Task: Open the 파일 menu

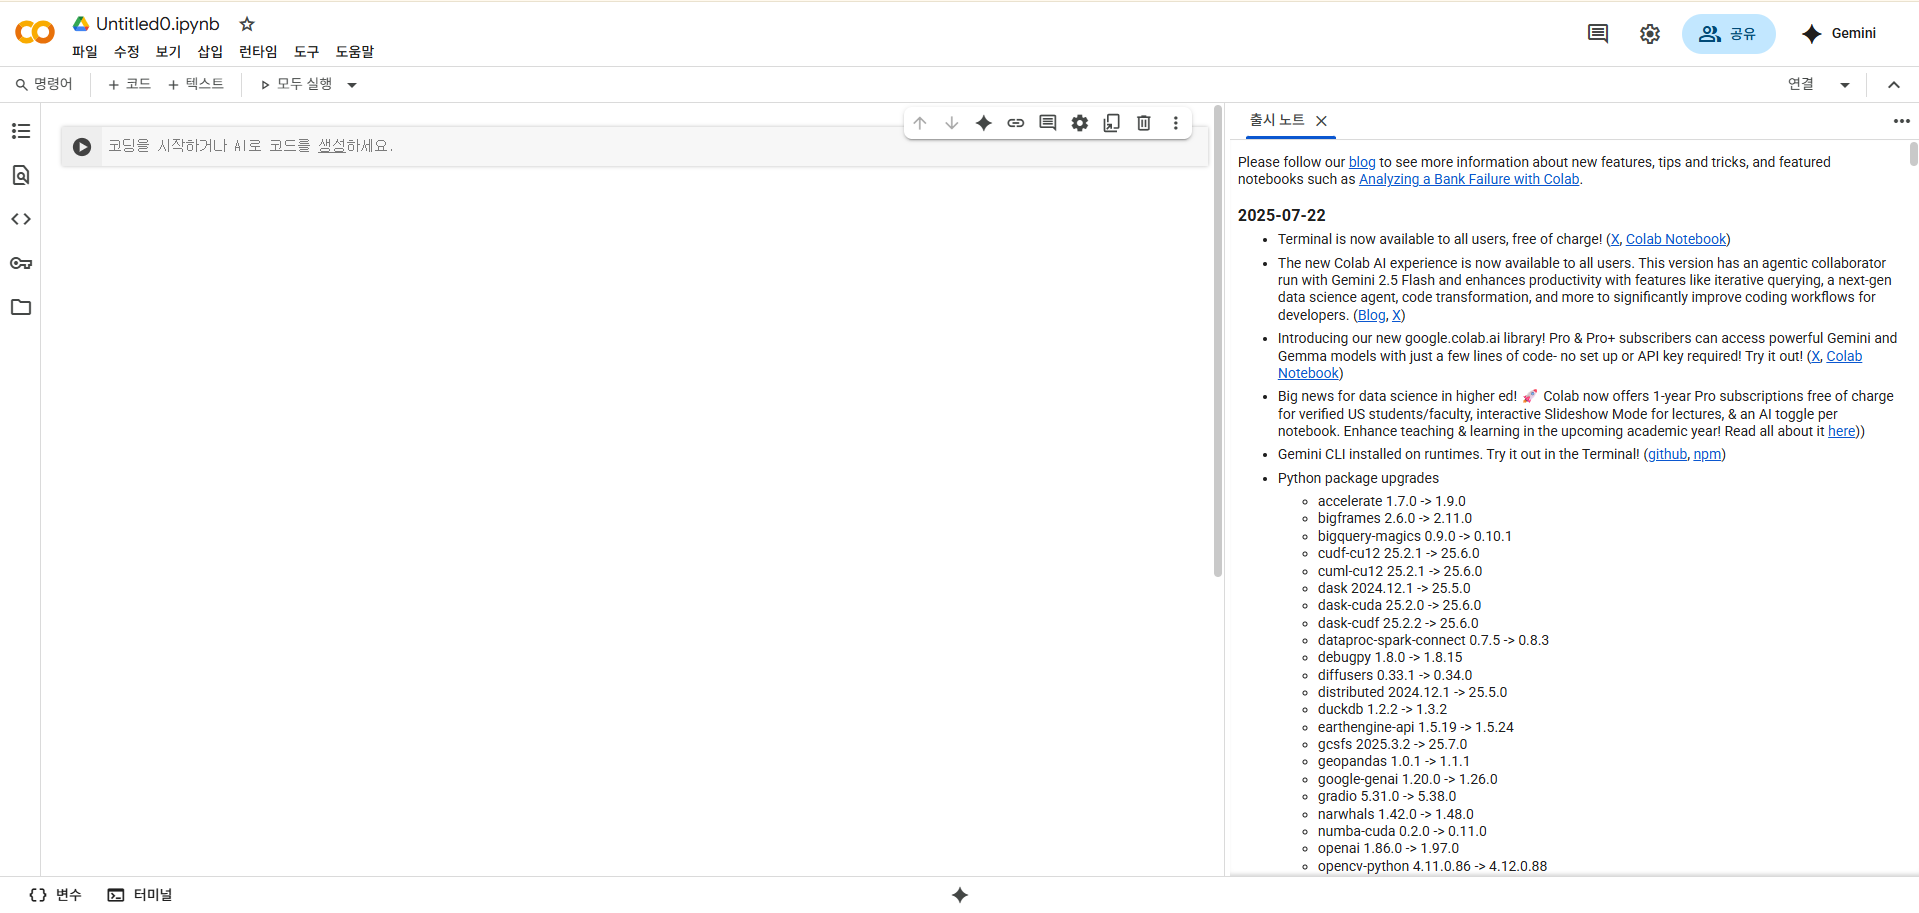Action: click(85, 52)
